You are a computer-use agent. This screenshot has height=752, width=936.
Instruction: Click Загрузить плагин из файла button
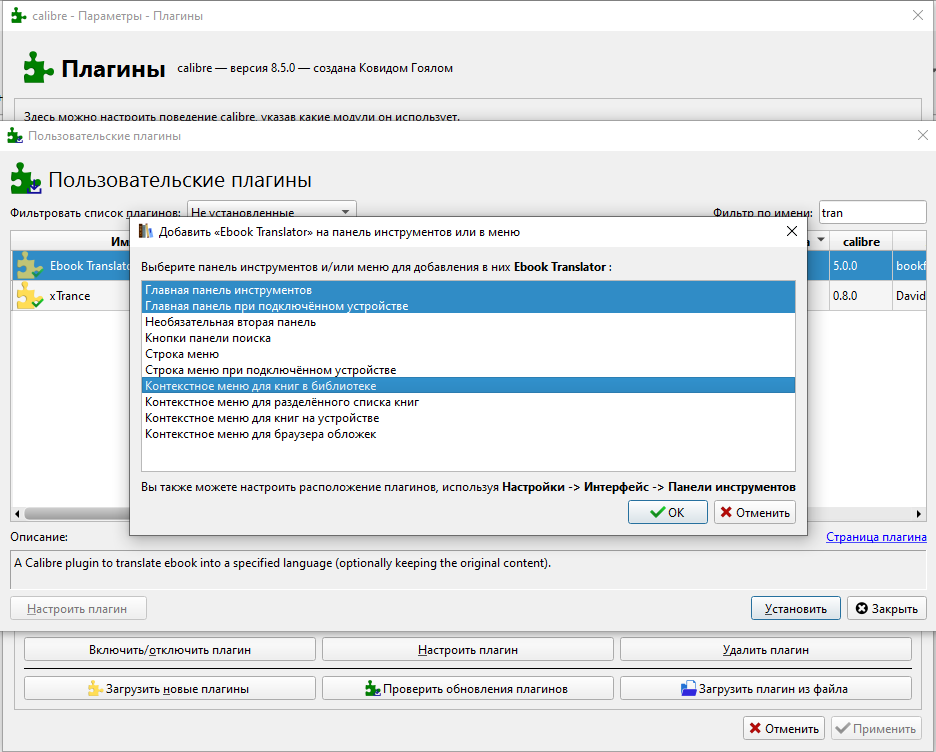765,688
